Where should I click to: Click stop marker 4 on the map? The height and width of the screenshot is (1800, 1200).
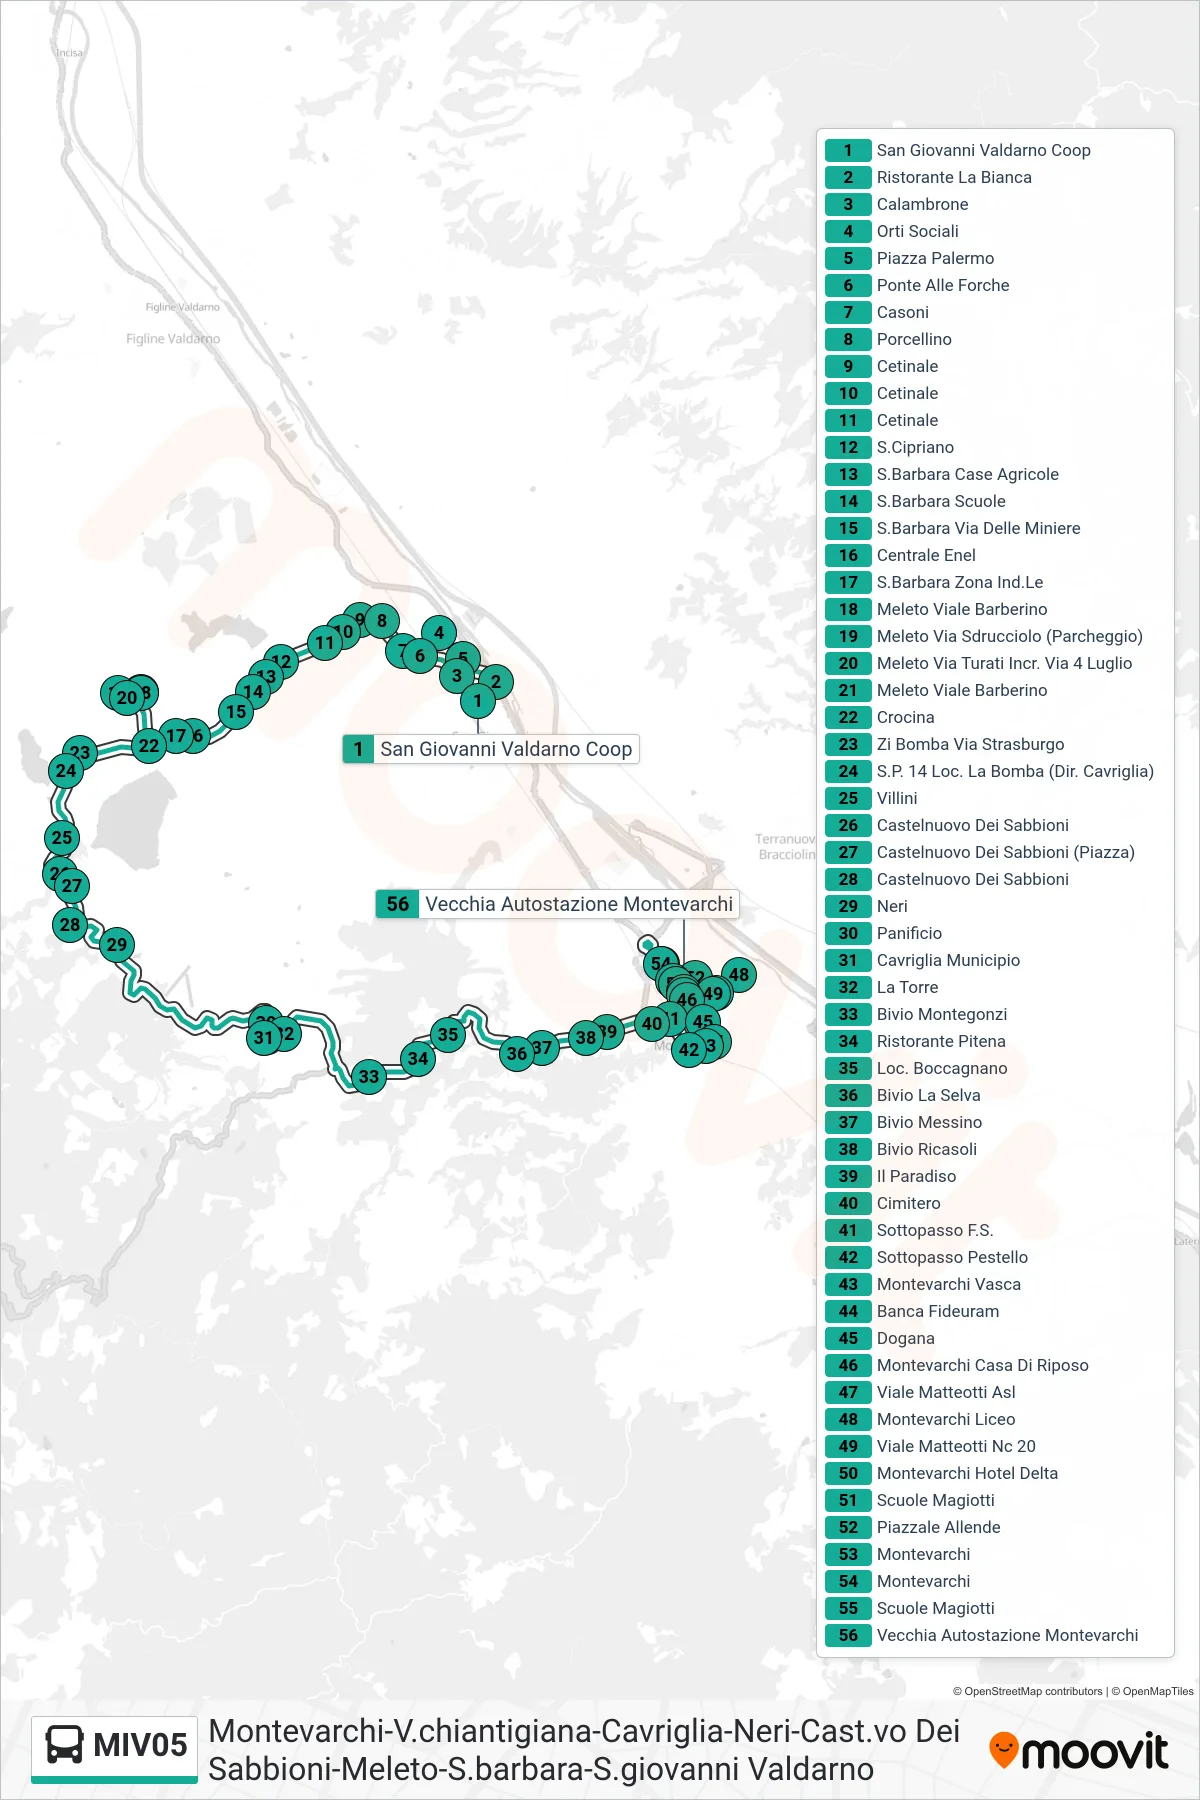pos(439,632)
